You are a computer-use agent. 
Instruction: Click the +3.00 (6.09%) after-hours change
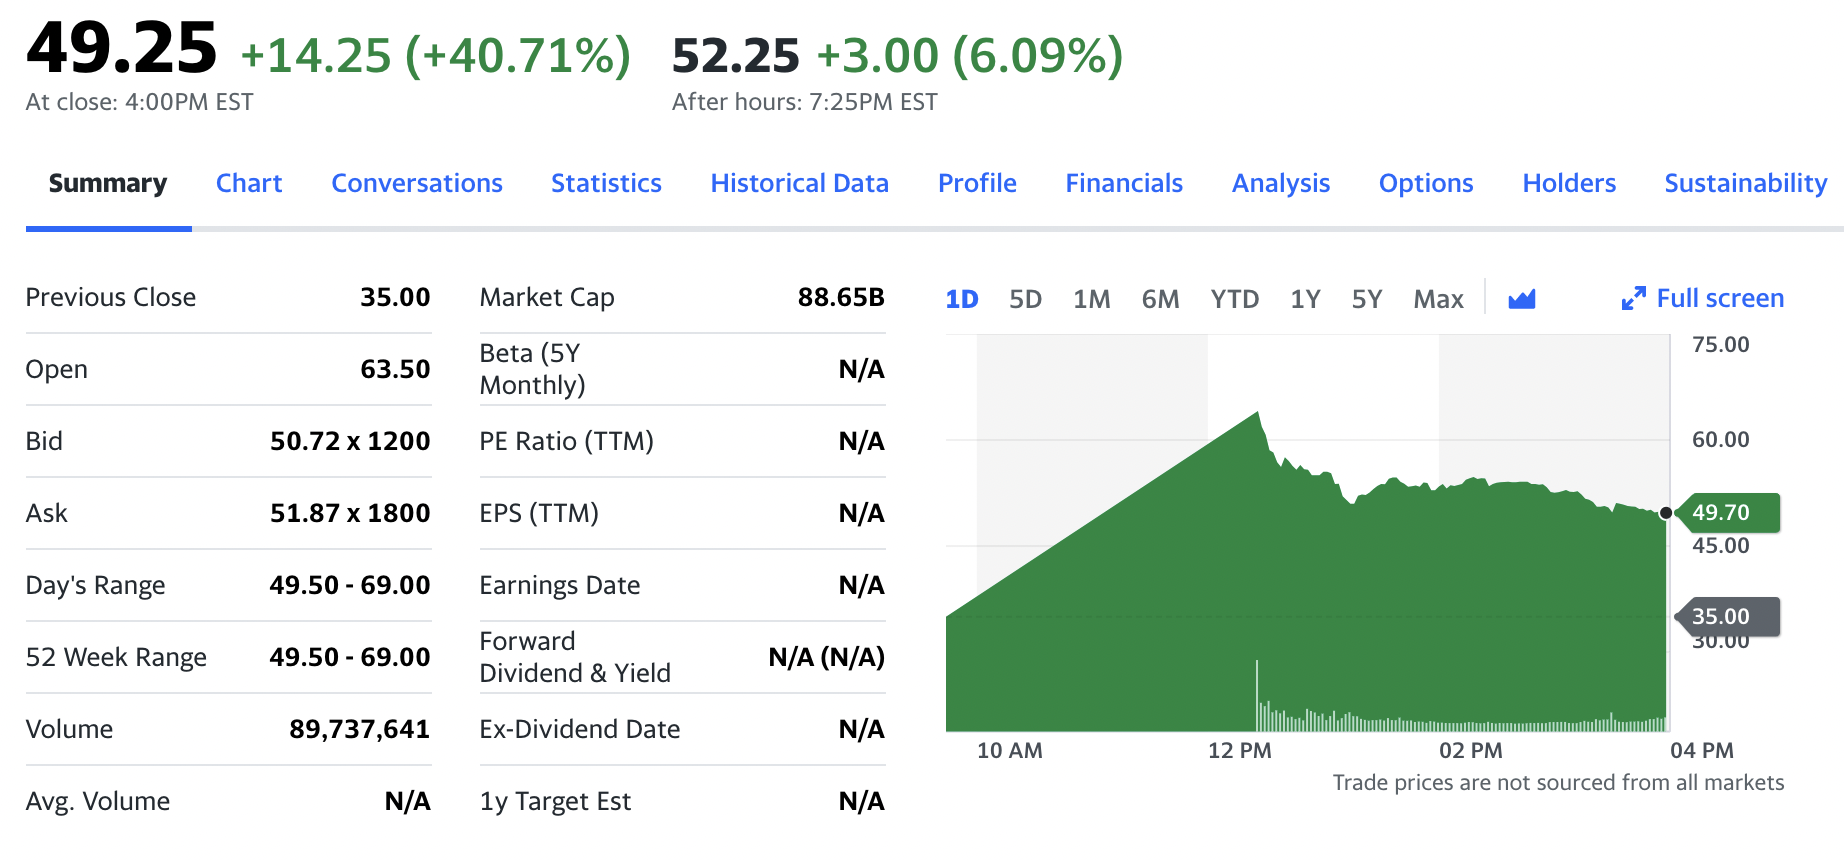point(970,55)
